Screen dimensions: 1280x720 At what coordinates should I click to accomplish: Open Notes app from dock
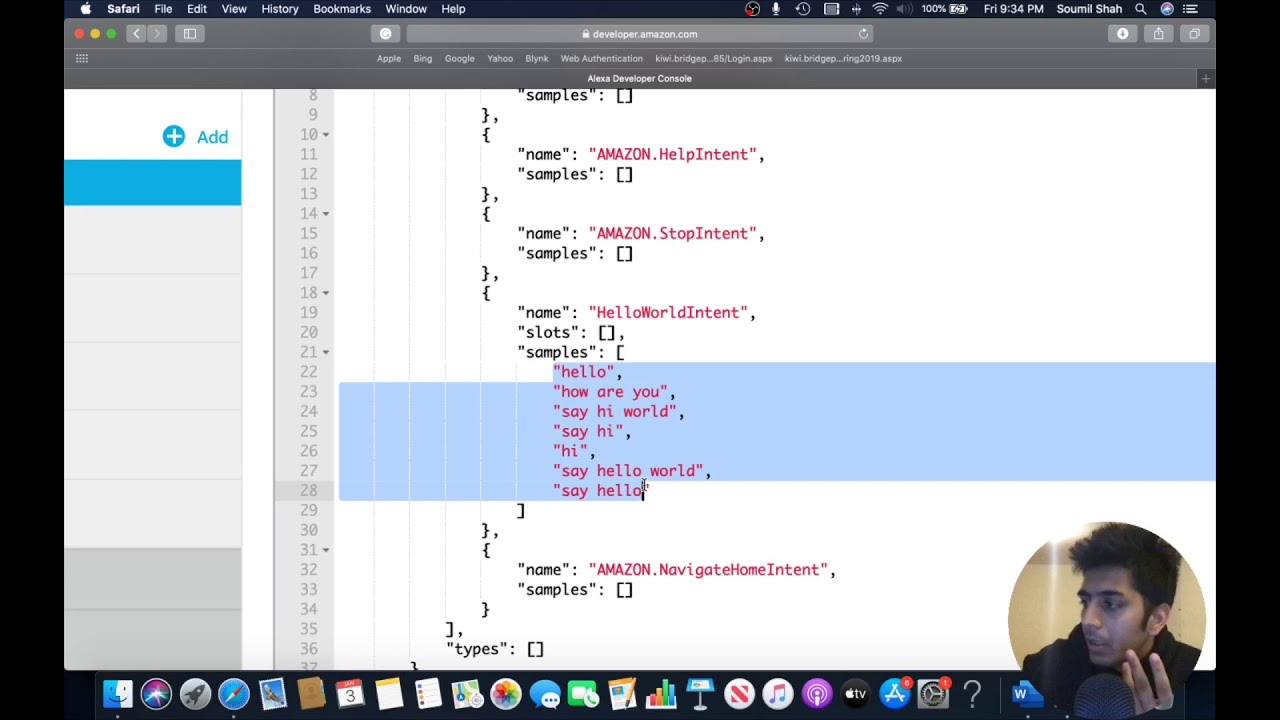coord(389,694)
